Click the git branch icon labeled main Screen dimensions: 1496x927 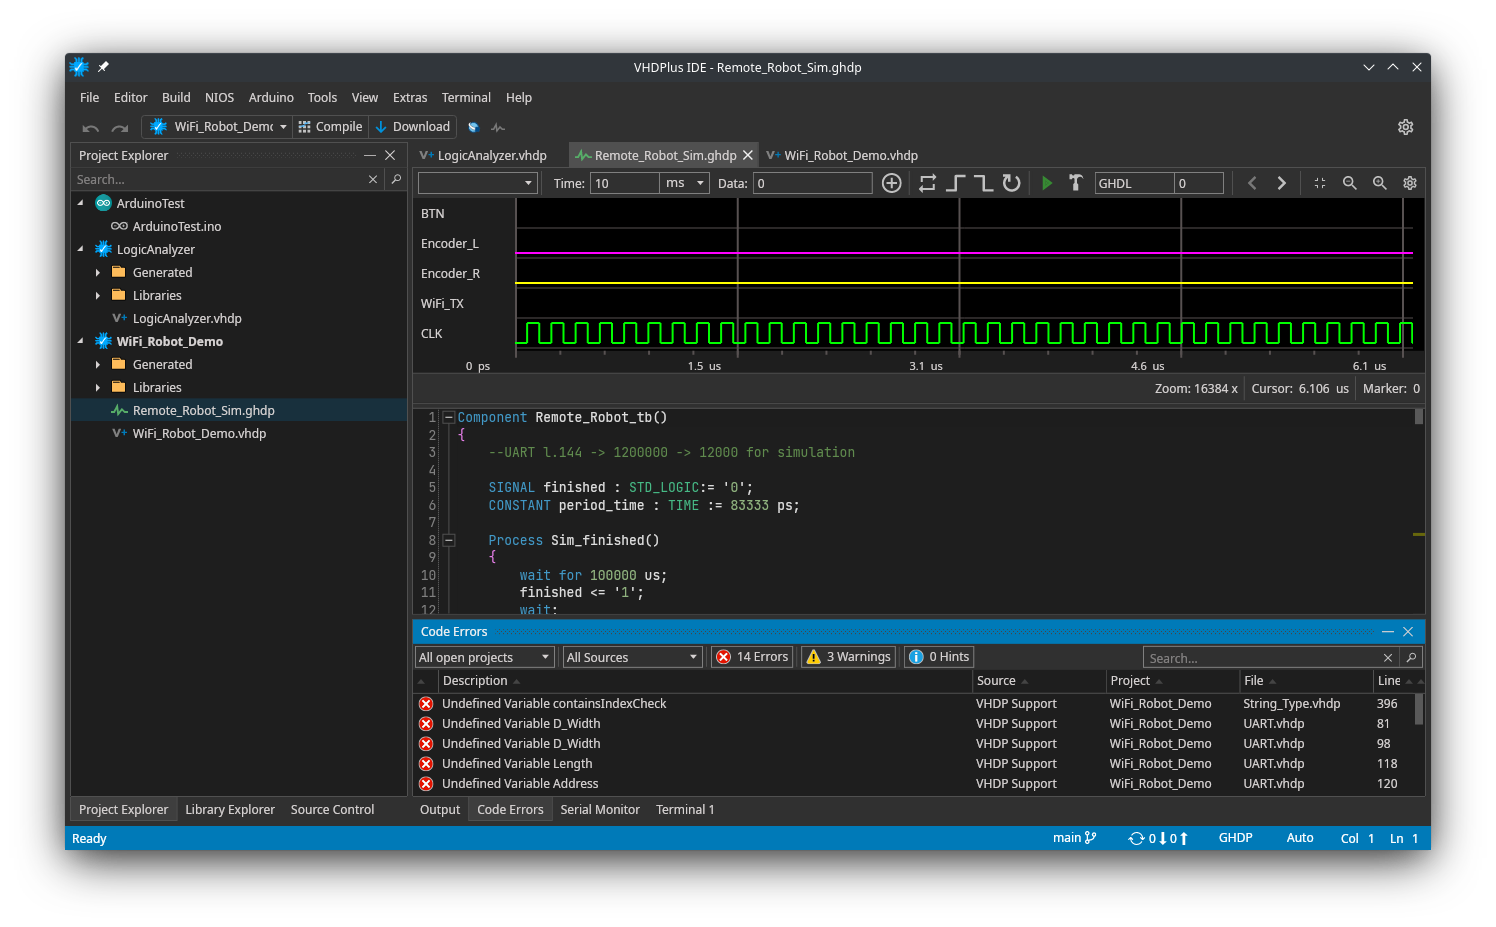click(1090, 838)
